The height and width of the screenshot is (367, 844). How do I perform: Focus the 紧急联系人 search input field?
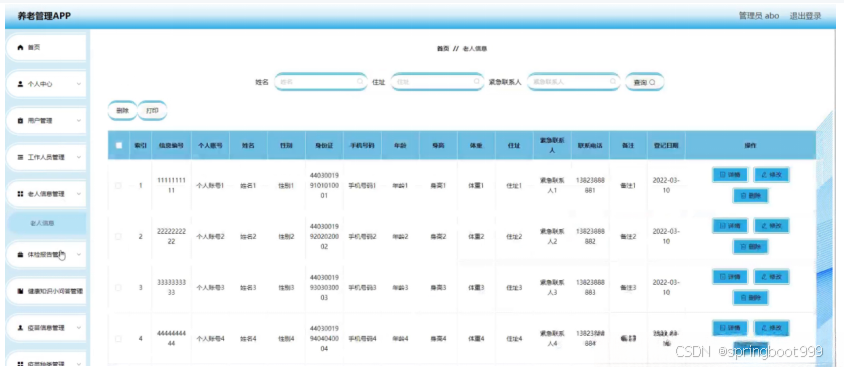(574, 82)
